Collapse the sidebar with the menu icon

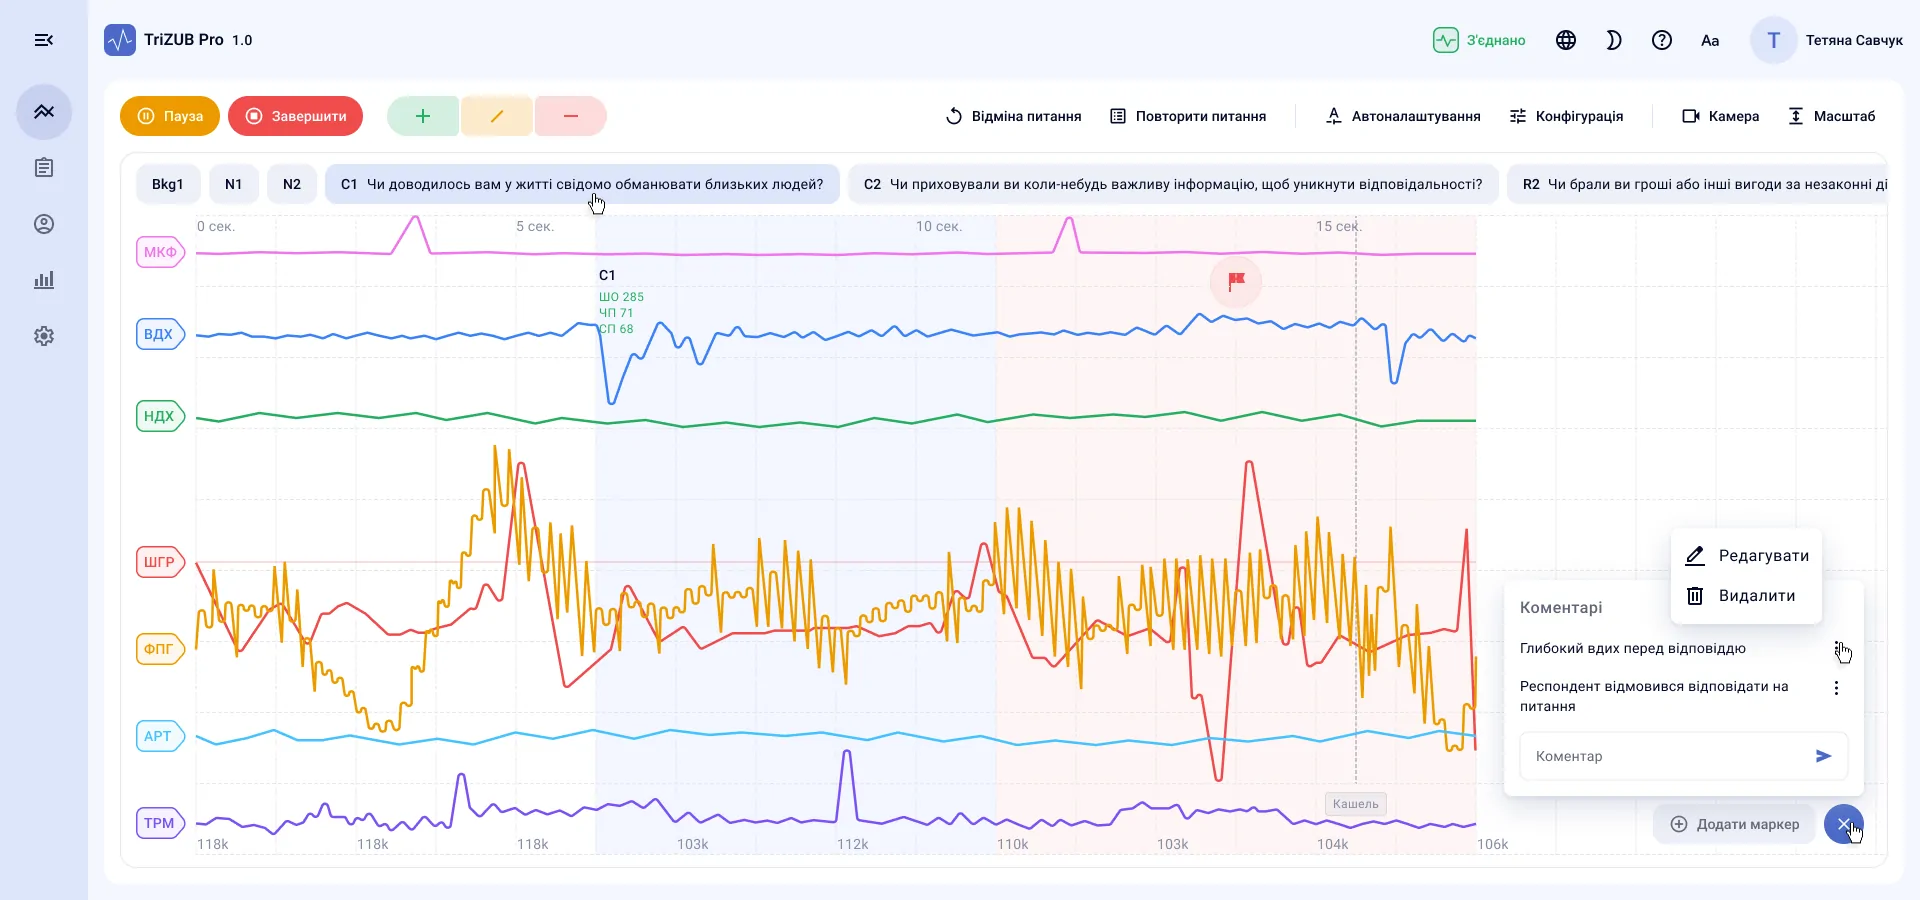point(44,40)
